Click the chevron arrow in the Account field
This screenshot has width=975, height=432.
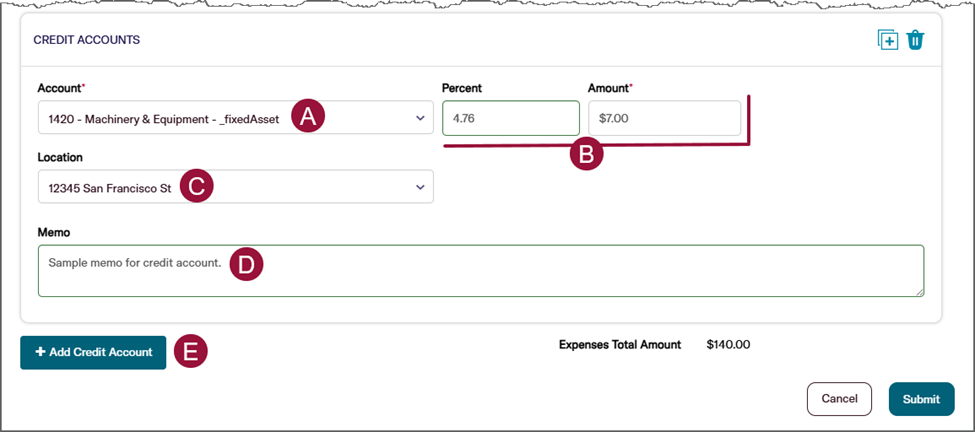(420, 119)
